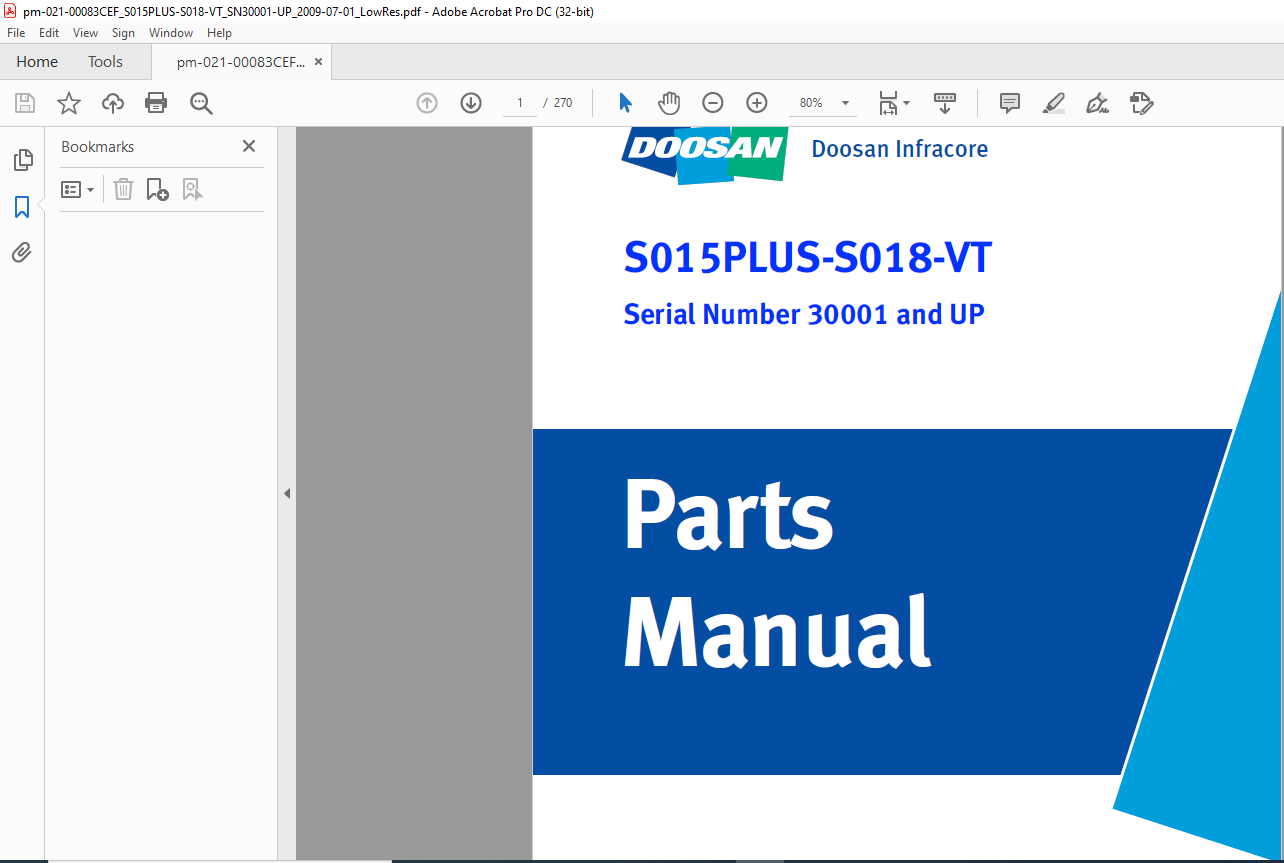The width and height of the screenshot is (1284, 863).
Task: Click the 'Parts' title word
Action: tap(729, 515)
